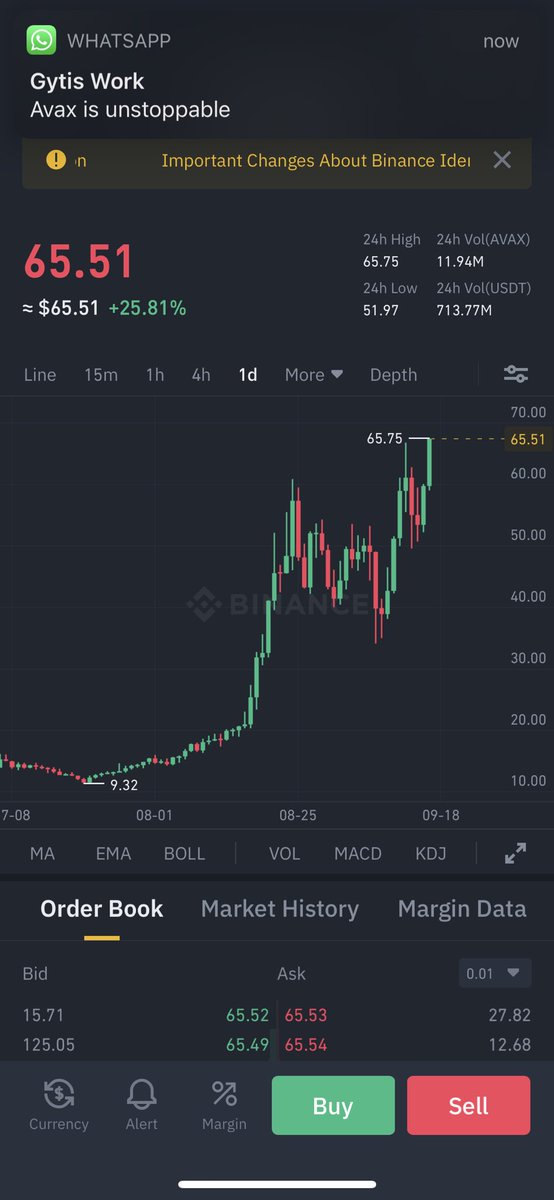Tap the red Sell button
This screenshot has width=554, height=1200.
click(468, 1105)
